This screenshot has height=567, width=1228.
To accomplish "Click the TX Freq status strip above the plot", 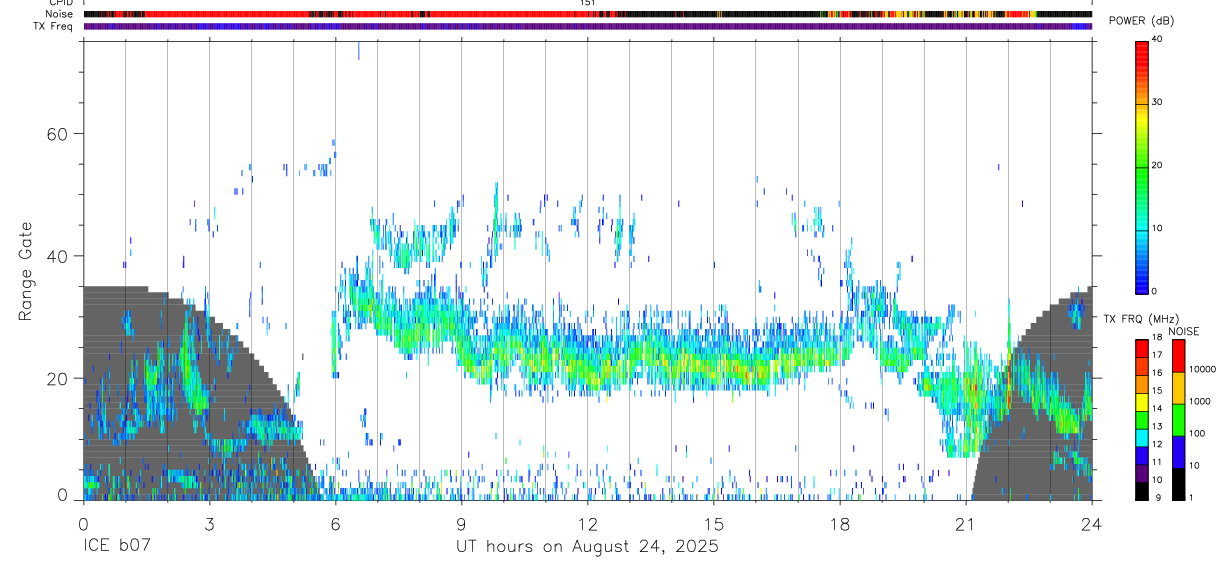I will tap(588, 26).
